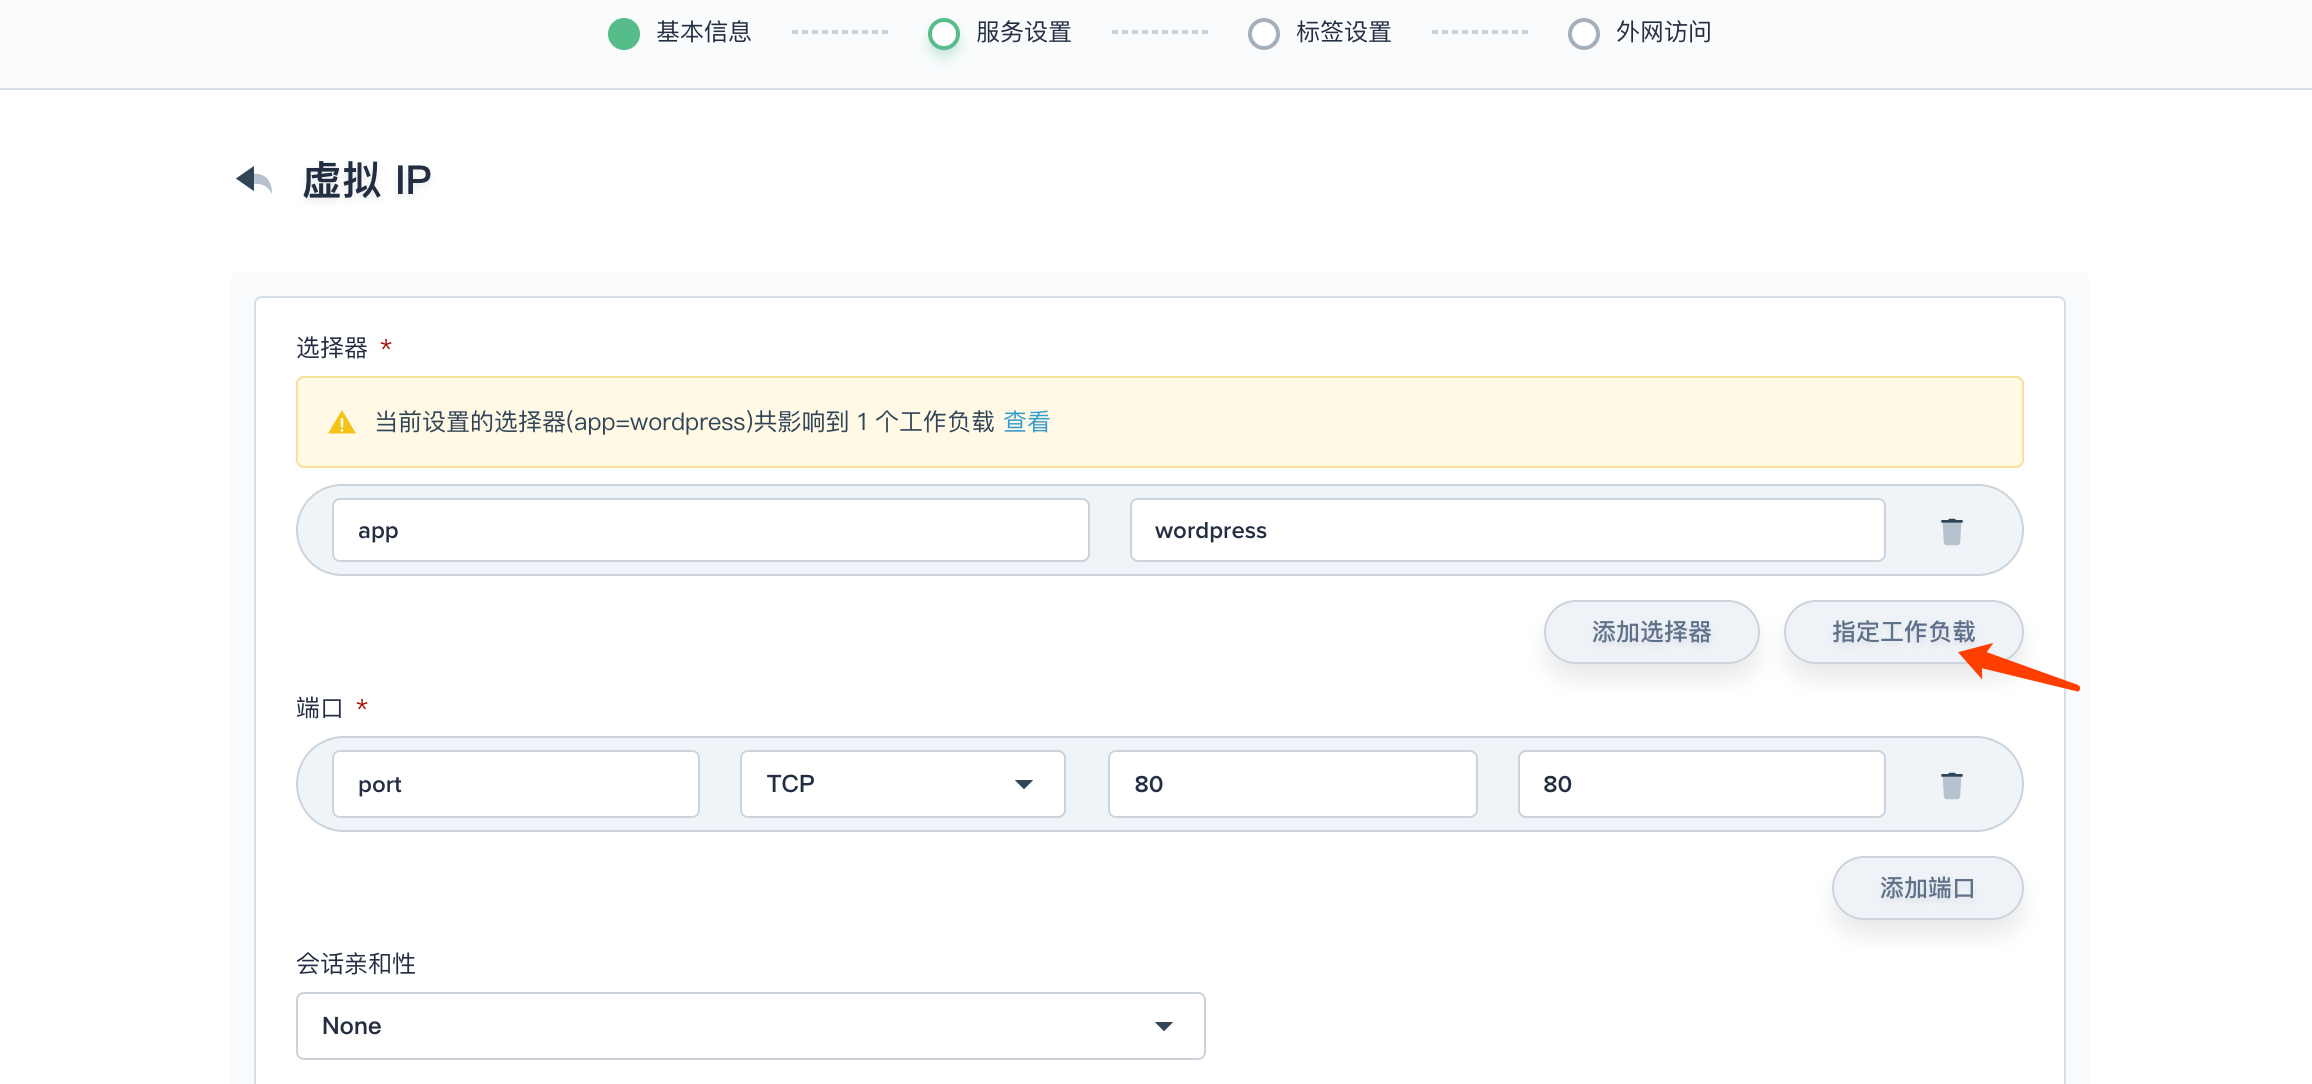Click the 添加端口 button
The height and width of the screenshot is (1084, 2312).
(1926, 888)
